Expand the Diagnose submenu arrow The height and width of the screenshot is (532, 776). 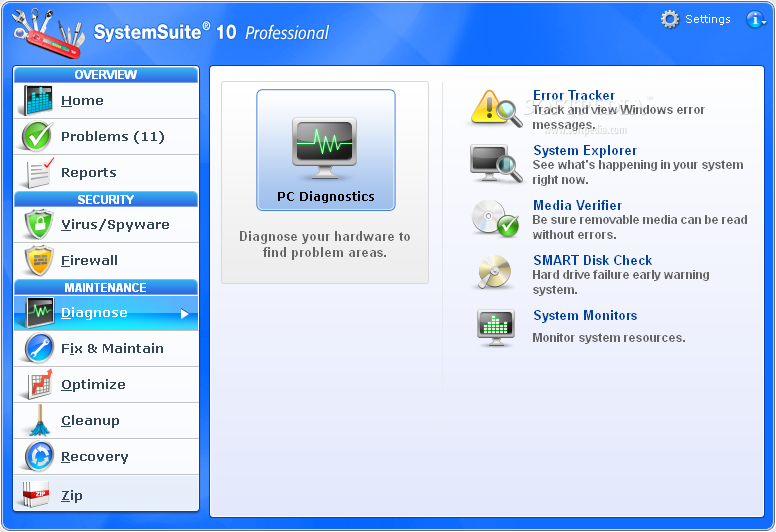pos(185,313)
